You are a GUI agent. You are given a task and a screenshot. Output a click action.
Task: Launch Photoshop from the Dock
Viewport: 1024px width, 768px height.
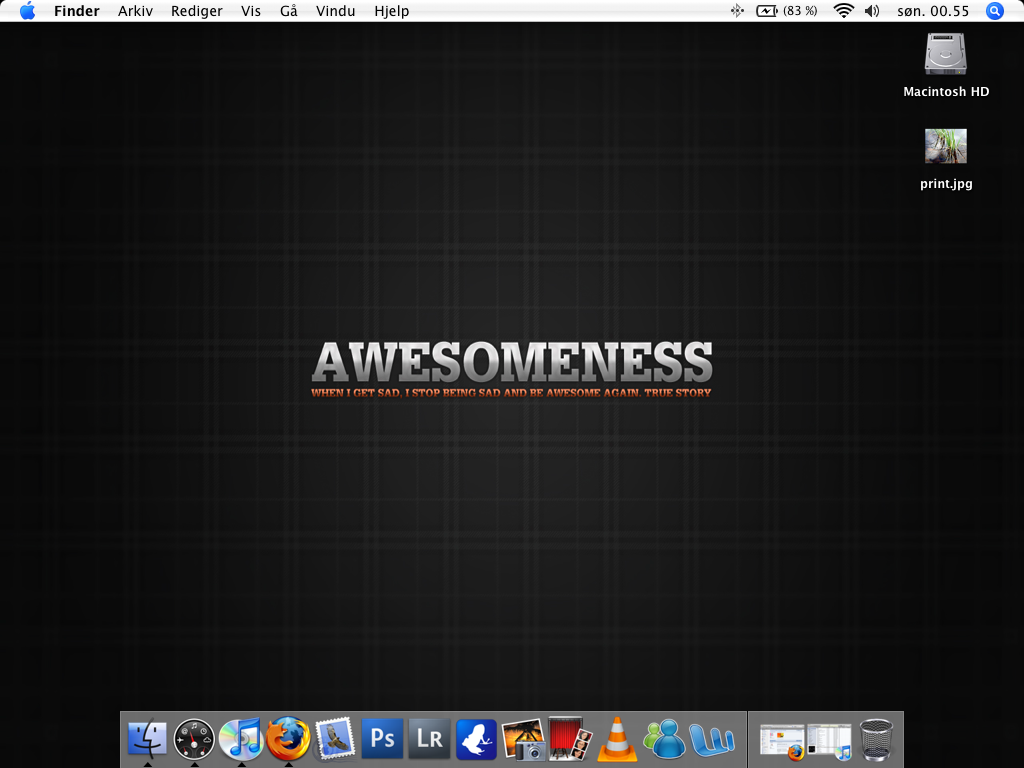coord(382,739)
